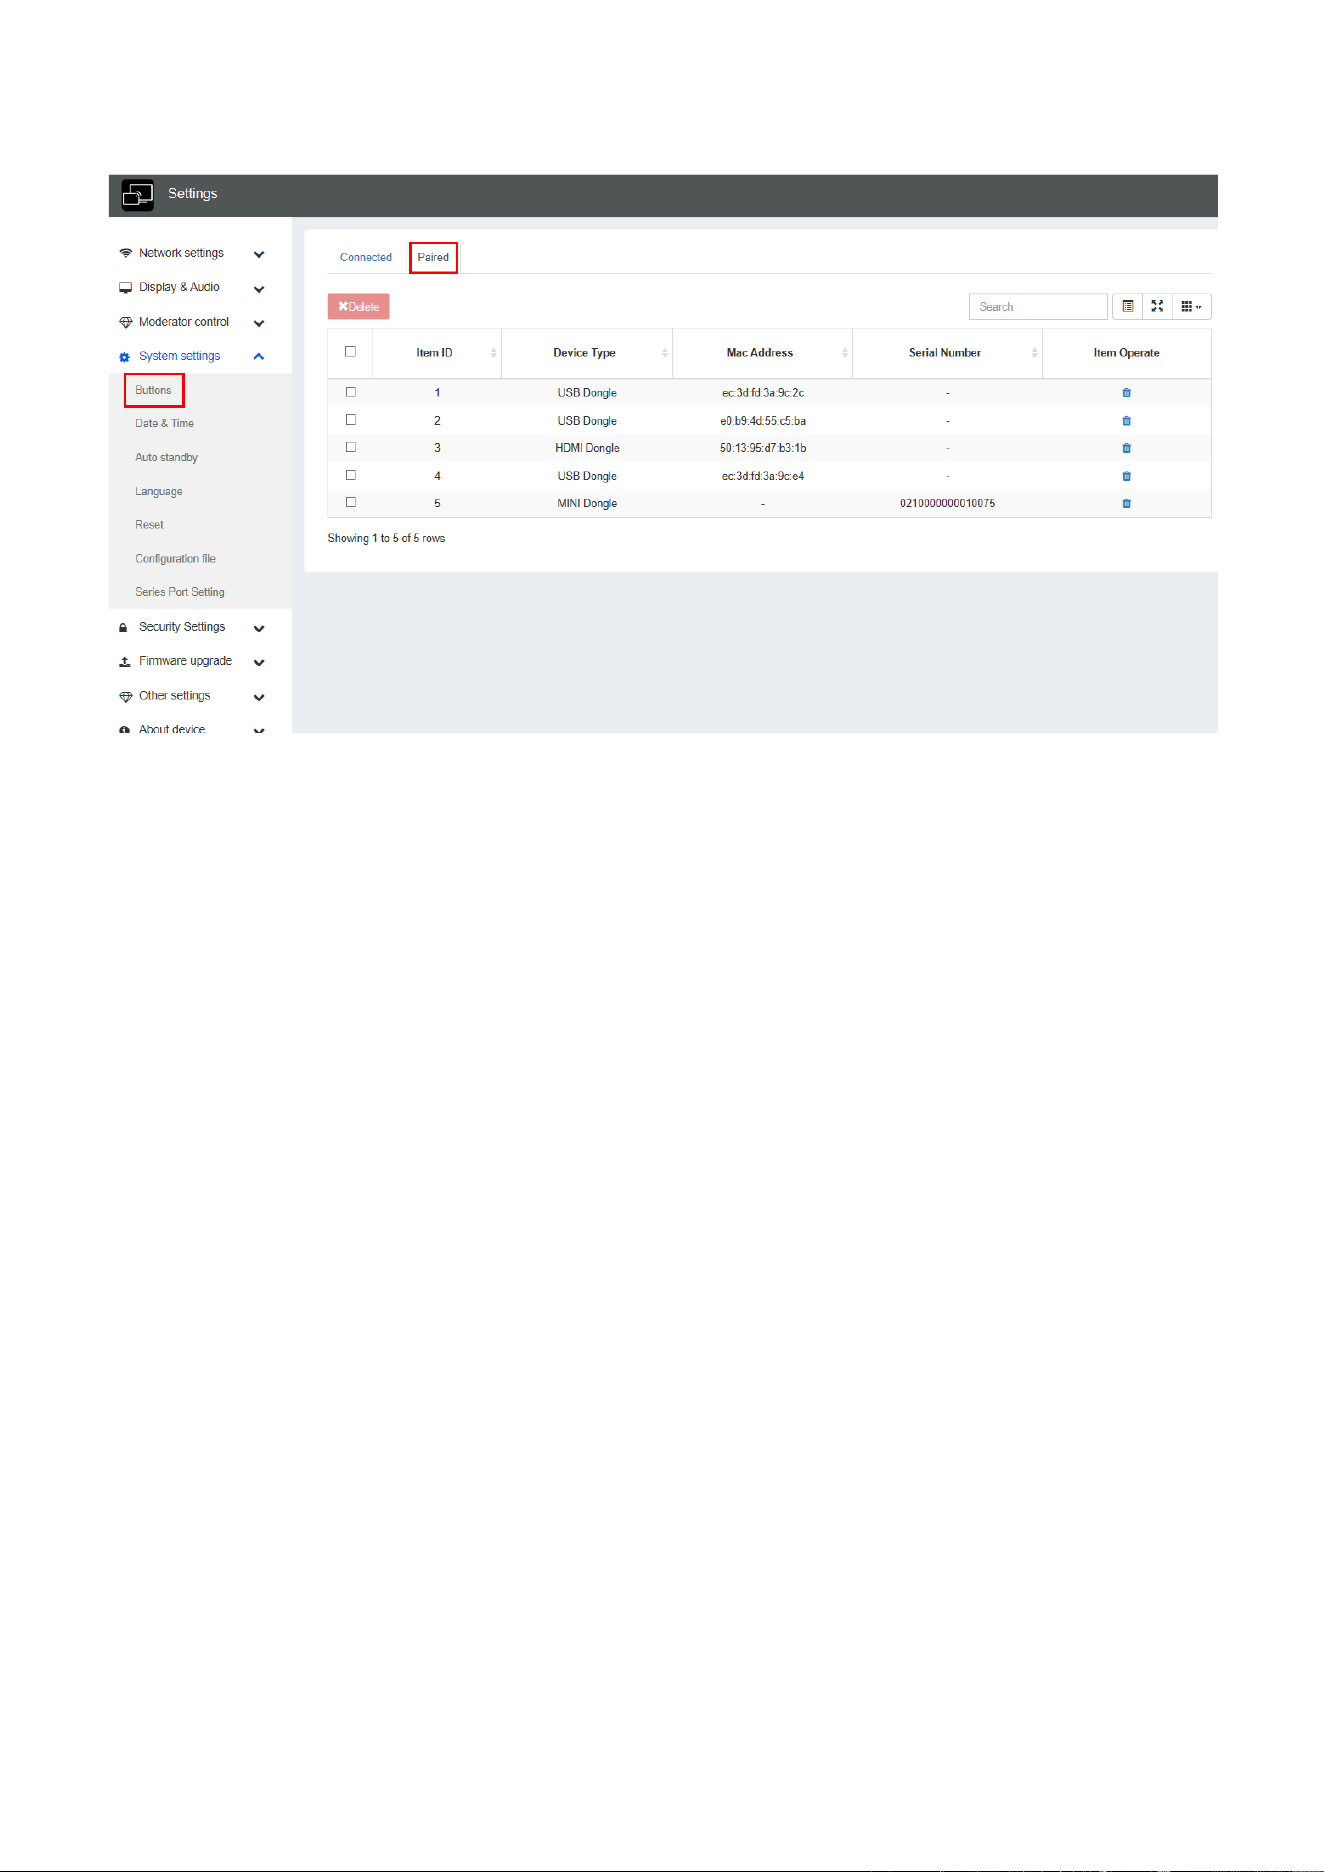Open the Date & Time submenu item
The height and width of the screenshot is (1872, 1324).
point(165,424)
